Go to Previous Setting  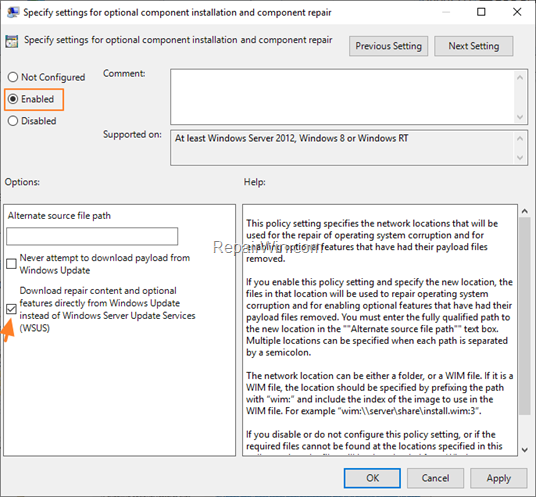[388, 46]
